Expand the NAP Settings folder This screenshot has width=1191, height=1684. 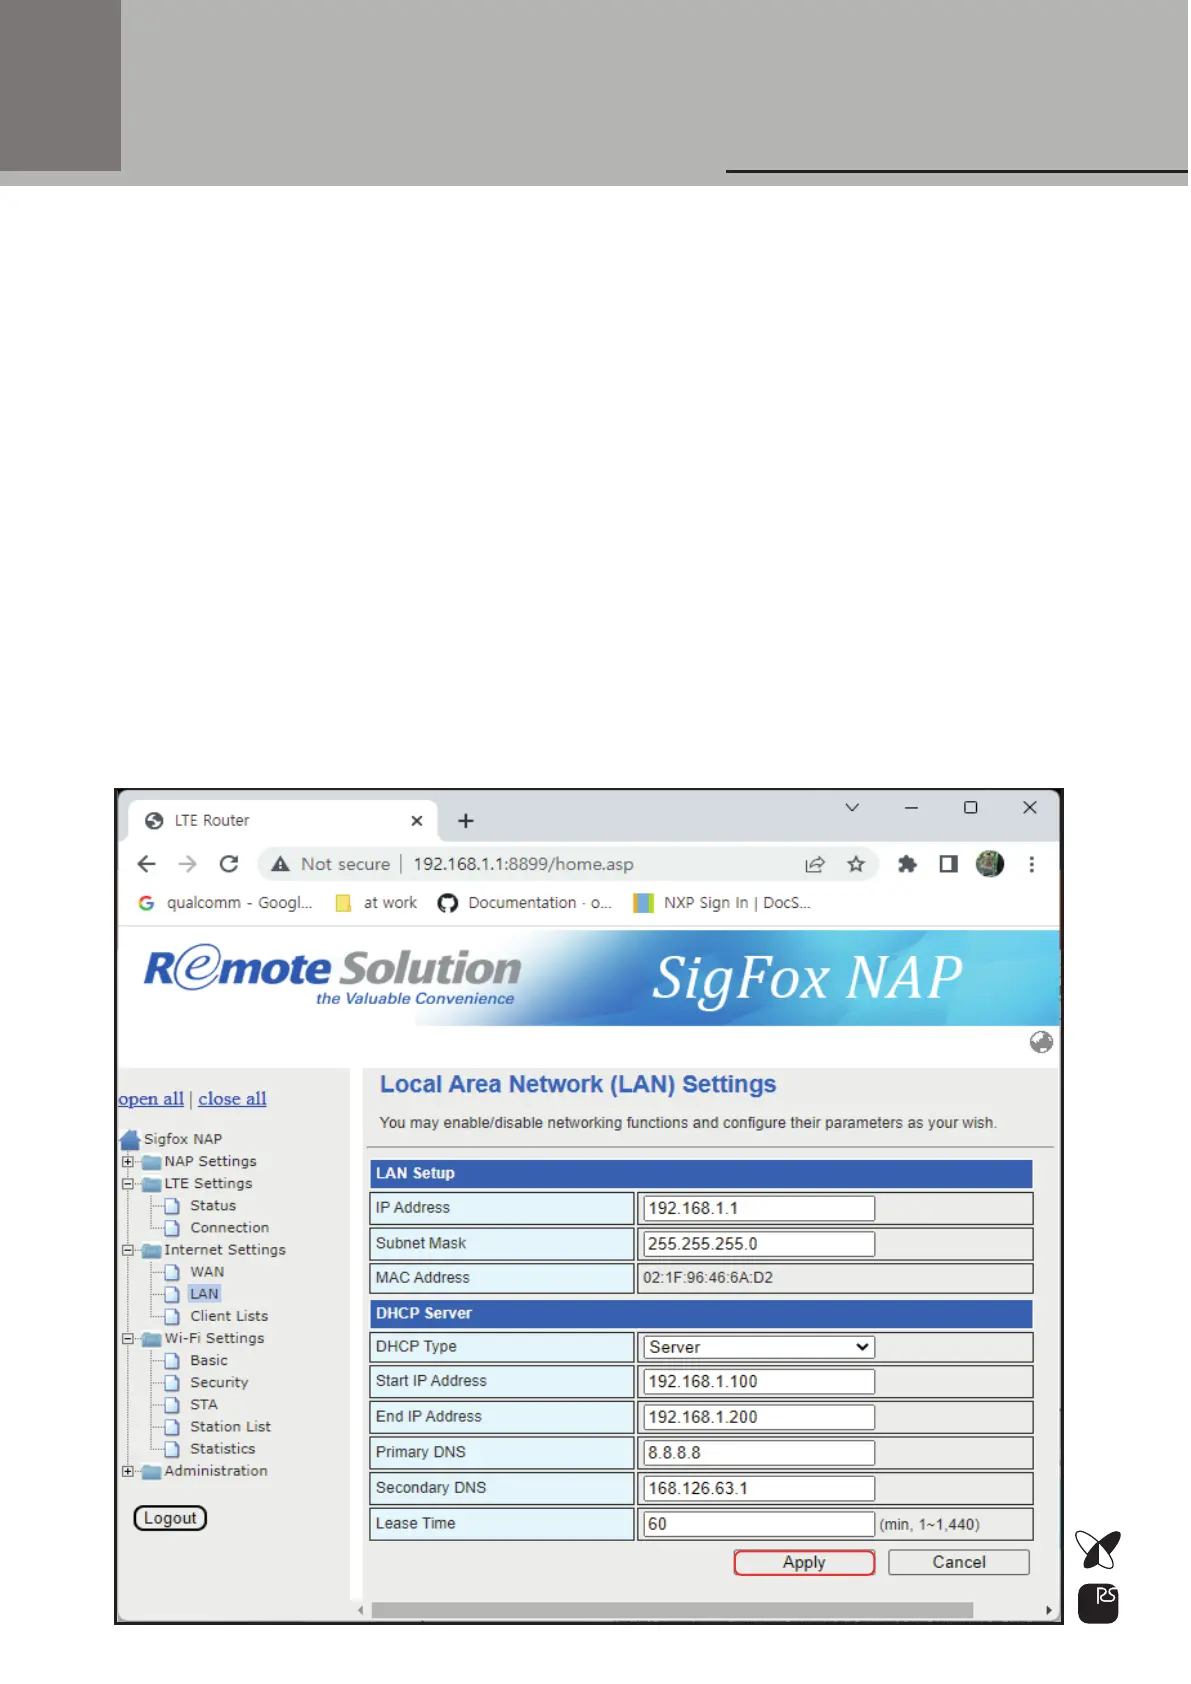pyautogui.click(x=128, y=1162)
